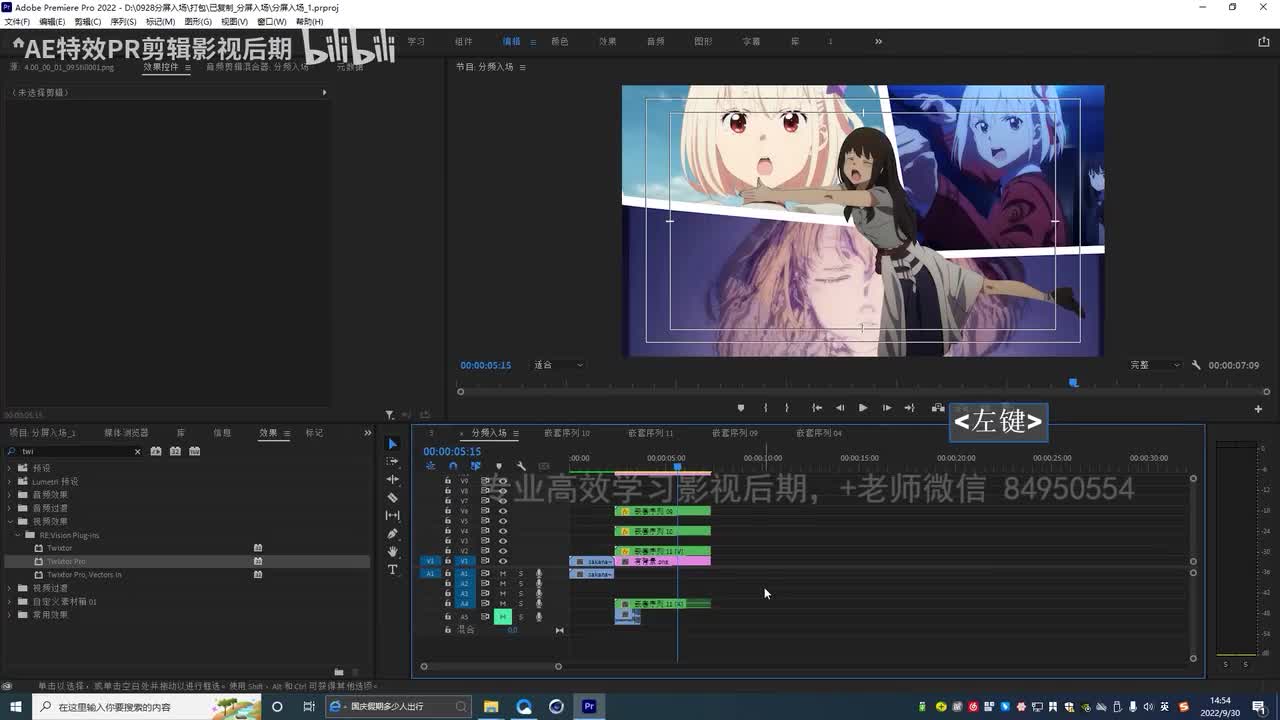Open program monitor settings wrench
The width and height of the screenshot is (1280, 720).
tap(1196, 365)
